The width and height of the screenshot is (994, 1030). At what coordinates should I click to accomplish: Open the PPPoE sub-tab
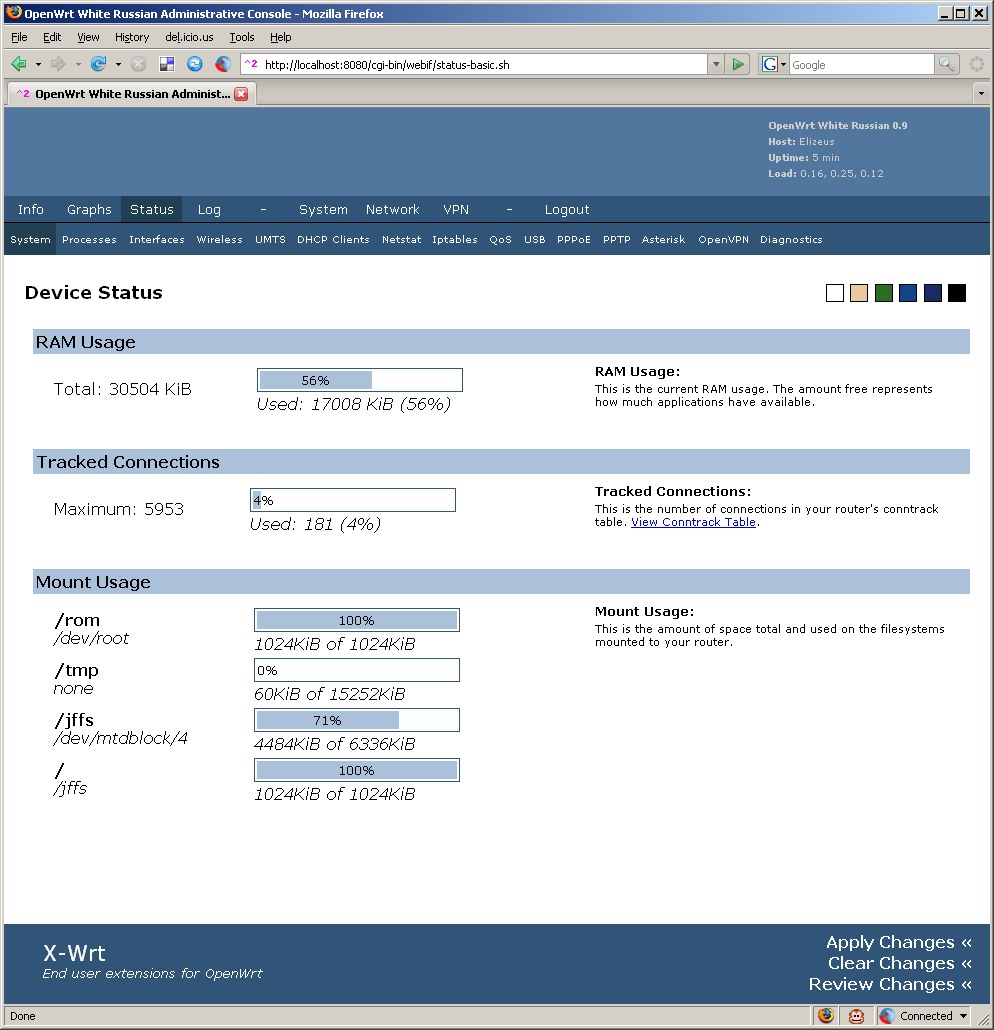(x=574, y=240)
